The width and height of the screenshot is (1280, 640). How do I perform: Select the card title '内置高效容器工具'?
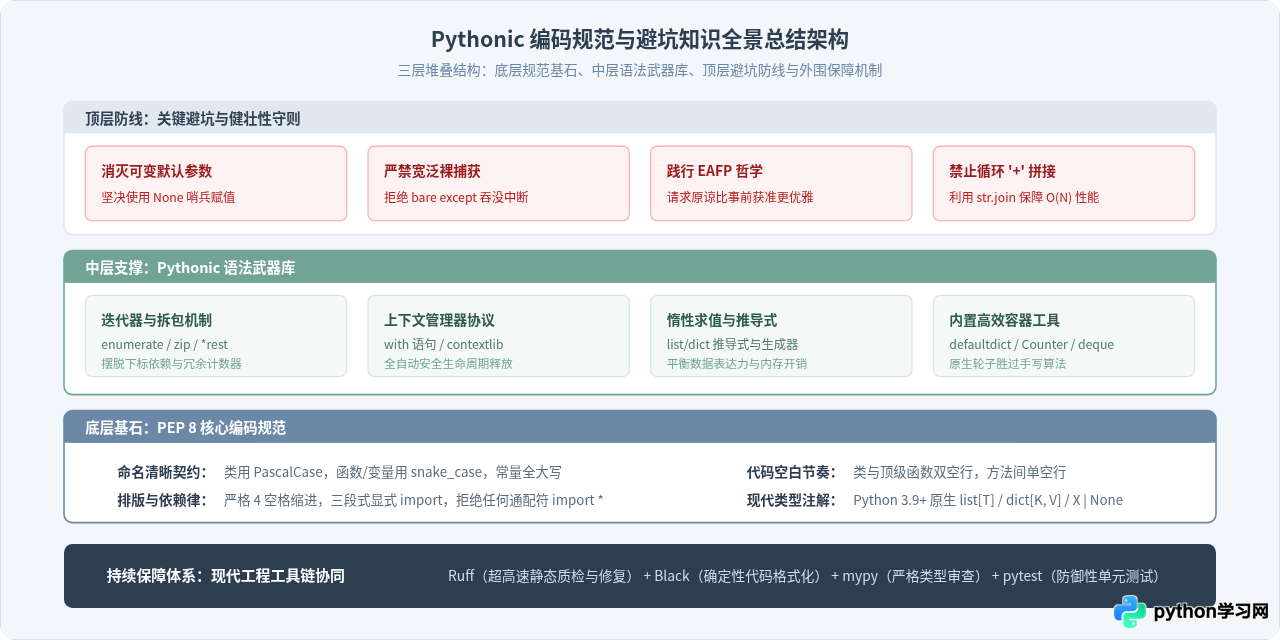1005,320
